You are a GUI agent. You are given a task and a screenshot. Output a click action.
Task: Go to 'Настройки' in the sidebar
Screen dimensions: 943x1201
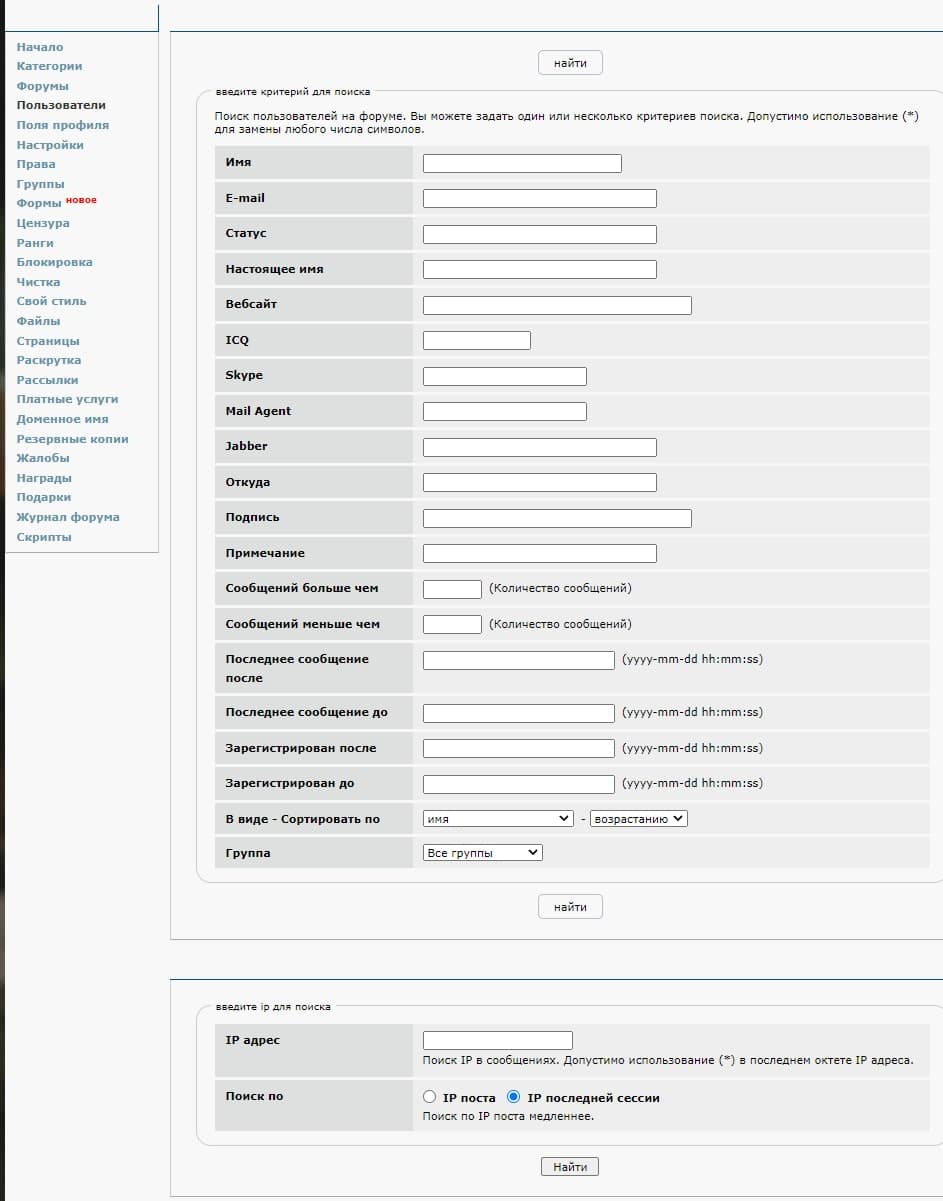pos(50,145)
